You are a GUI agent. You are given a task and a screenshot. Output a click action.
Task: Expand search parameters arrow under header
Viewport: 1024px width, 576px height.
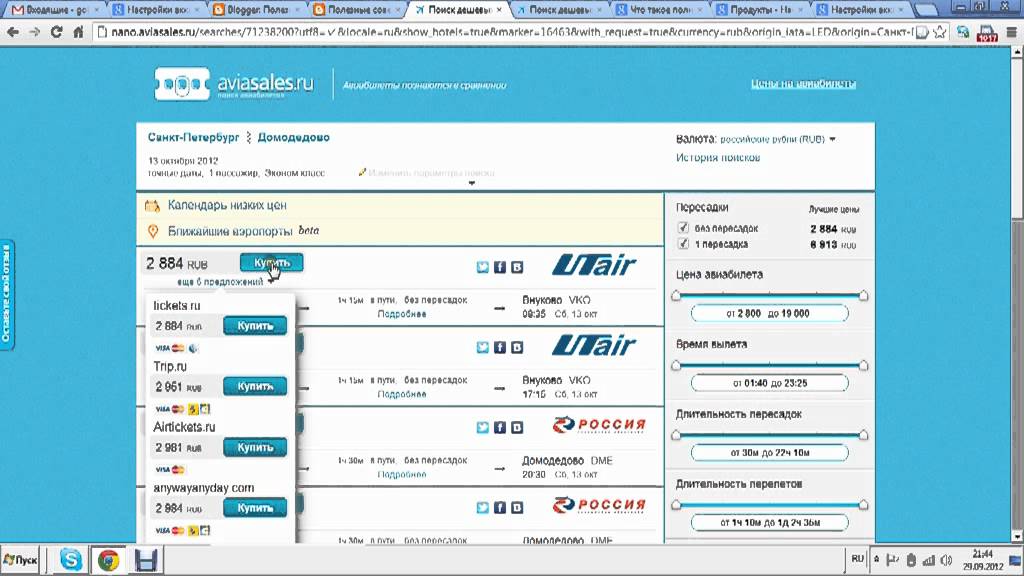(472, 184)
